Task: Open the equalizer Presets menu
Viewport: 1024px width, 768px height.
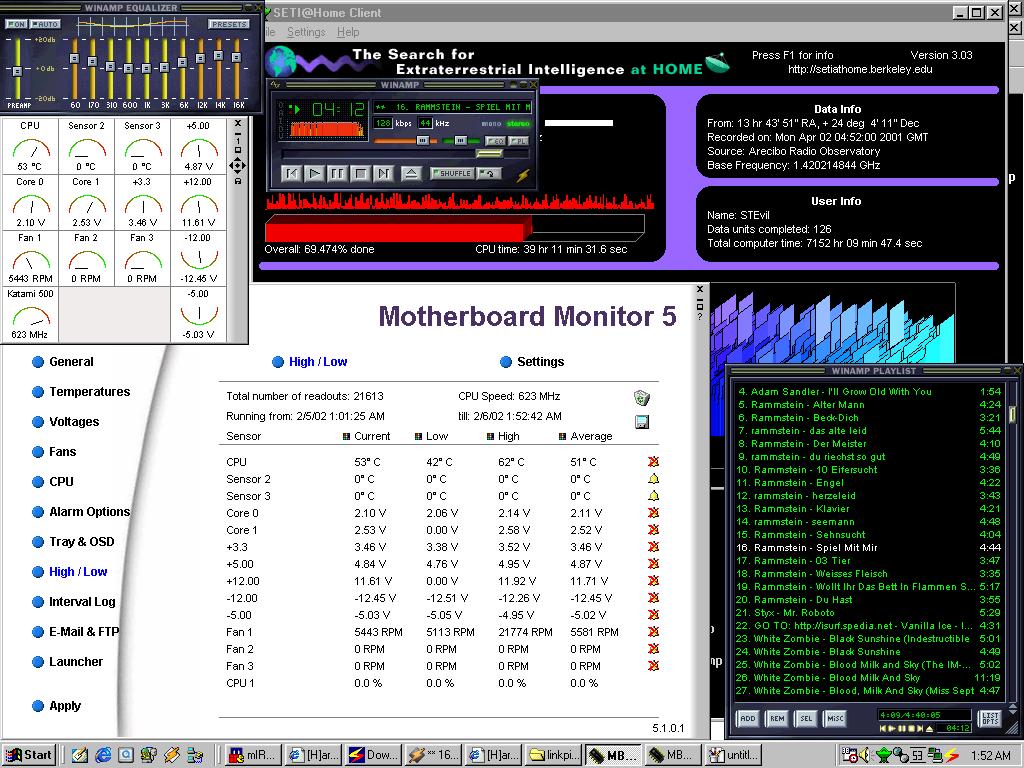Action: (x=229, y=24)
